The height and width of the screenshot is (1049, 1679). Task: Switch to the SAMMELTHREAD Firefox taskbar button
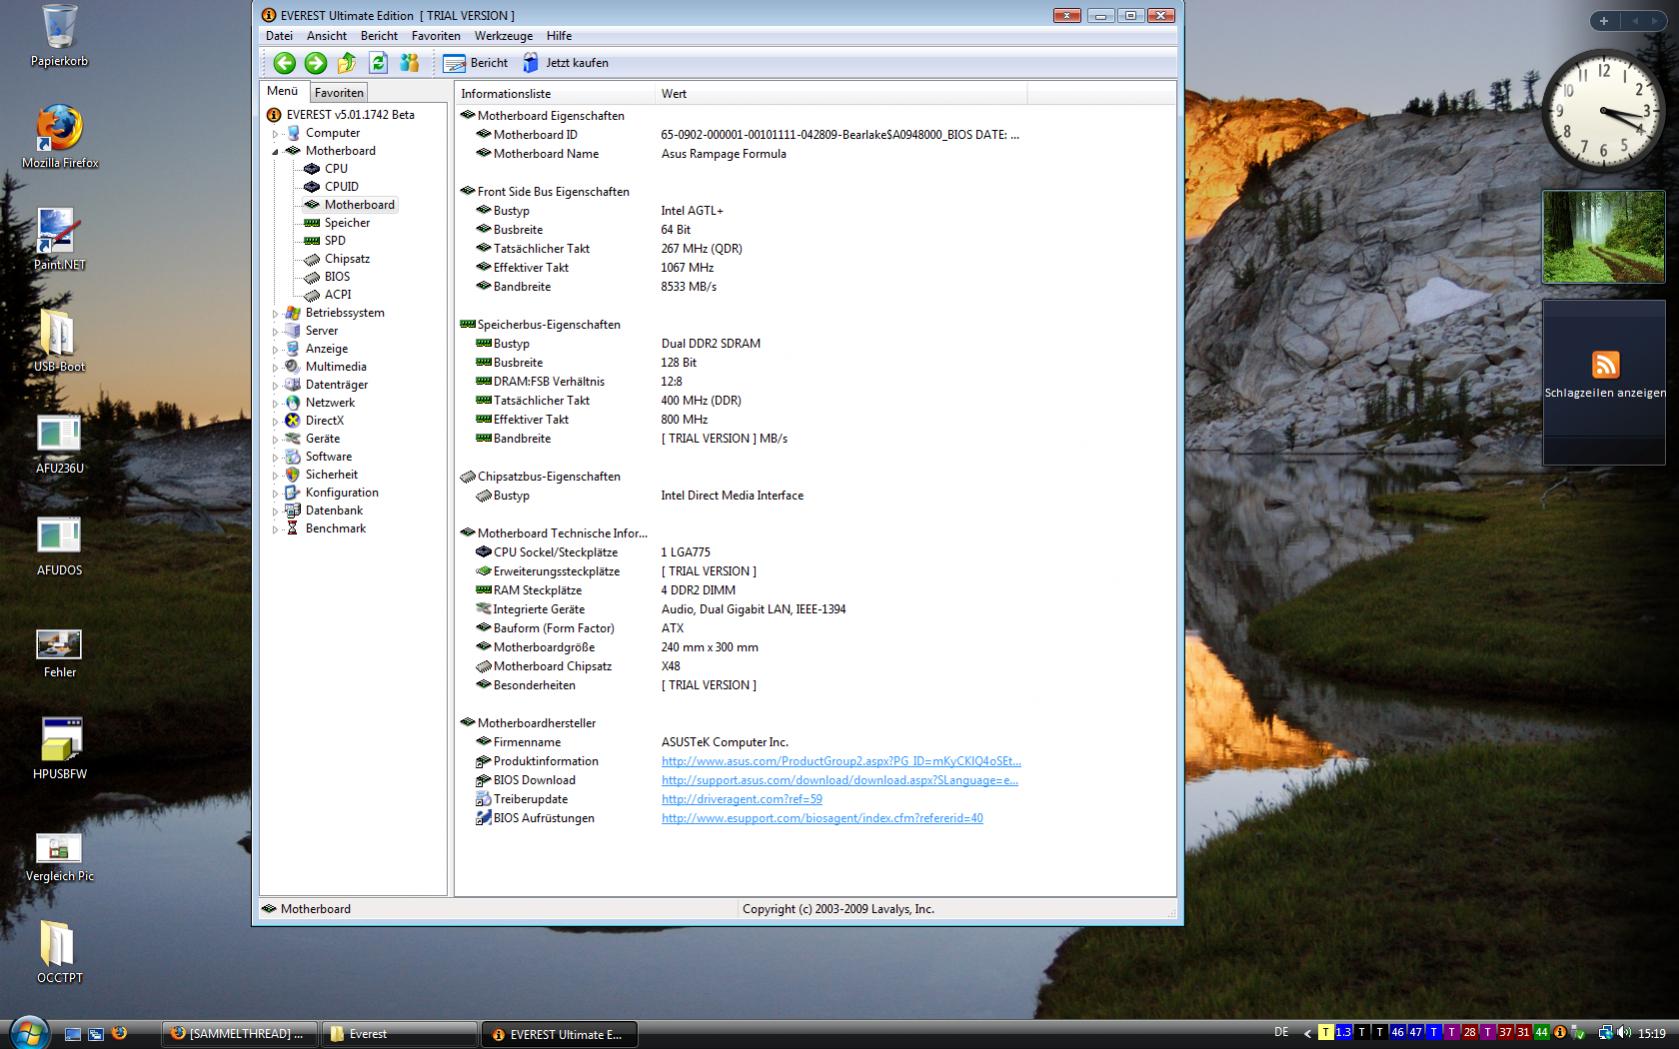tap(240, 1034)
